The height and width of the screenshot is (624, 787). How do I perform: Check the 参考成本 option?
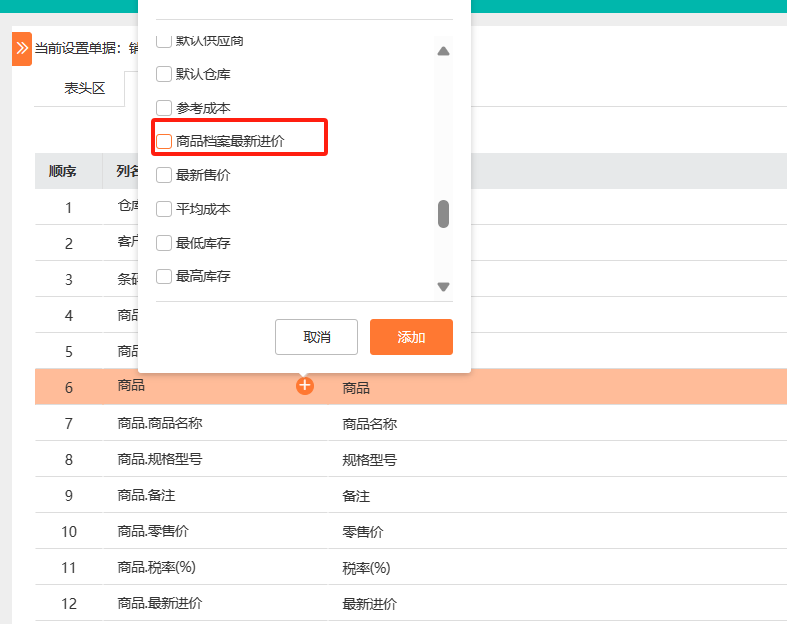(164, 108)
